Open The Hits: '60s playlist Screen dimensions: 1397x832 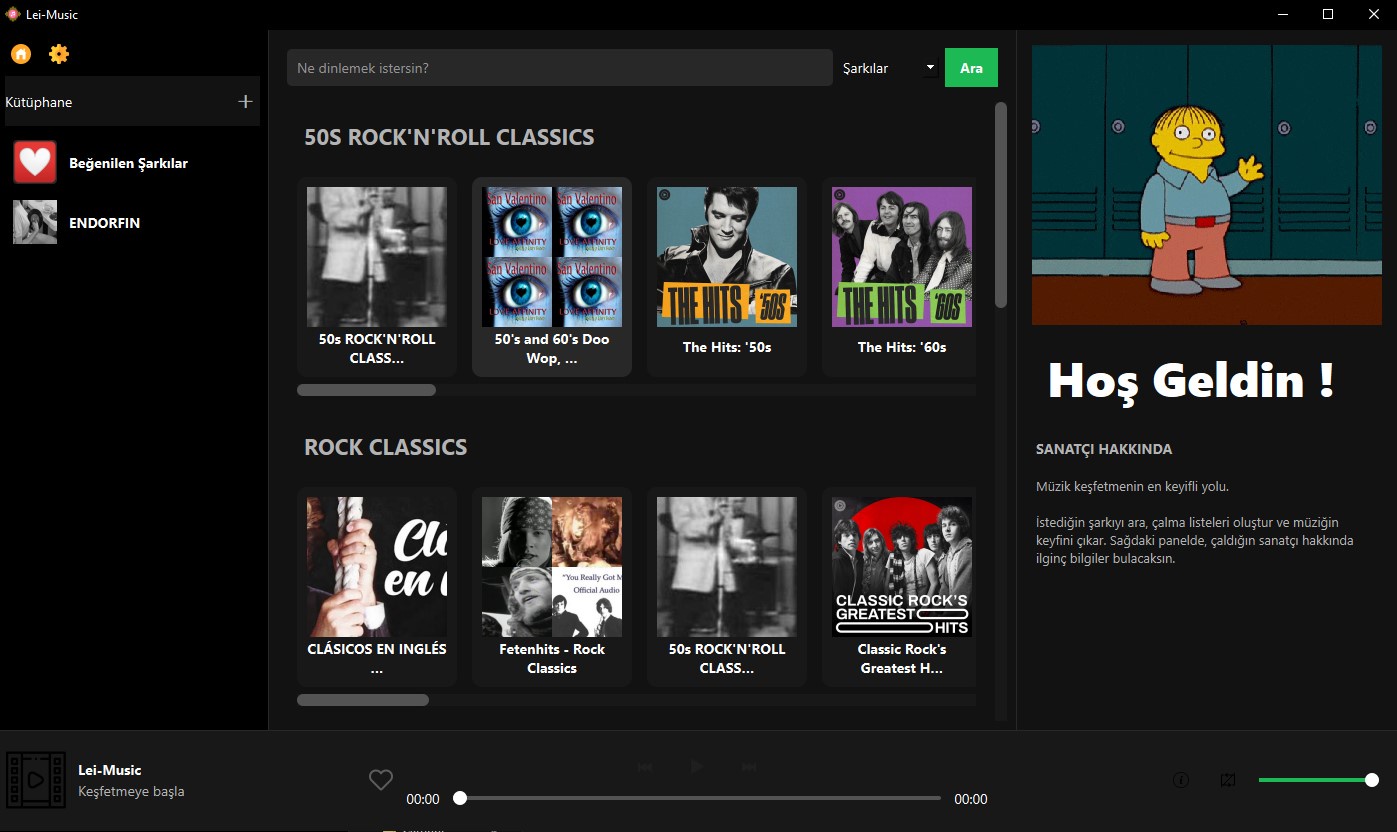[x=899, y=277]
